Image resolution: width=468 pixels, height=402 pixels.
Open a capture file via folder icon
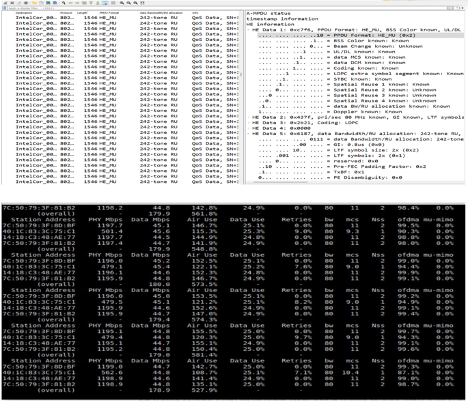coord(34,3)
